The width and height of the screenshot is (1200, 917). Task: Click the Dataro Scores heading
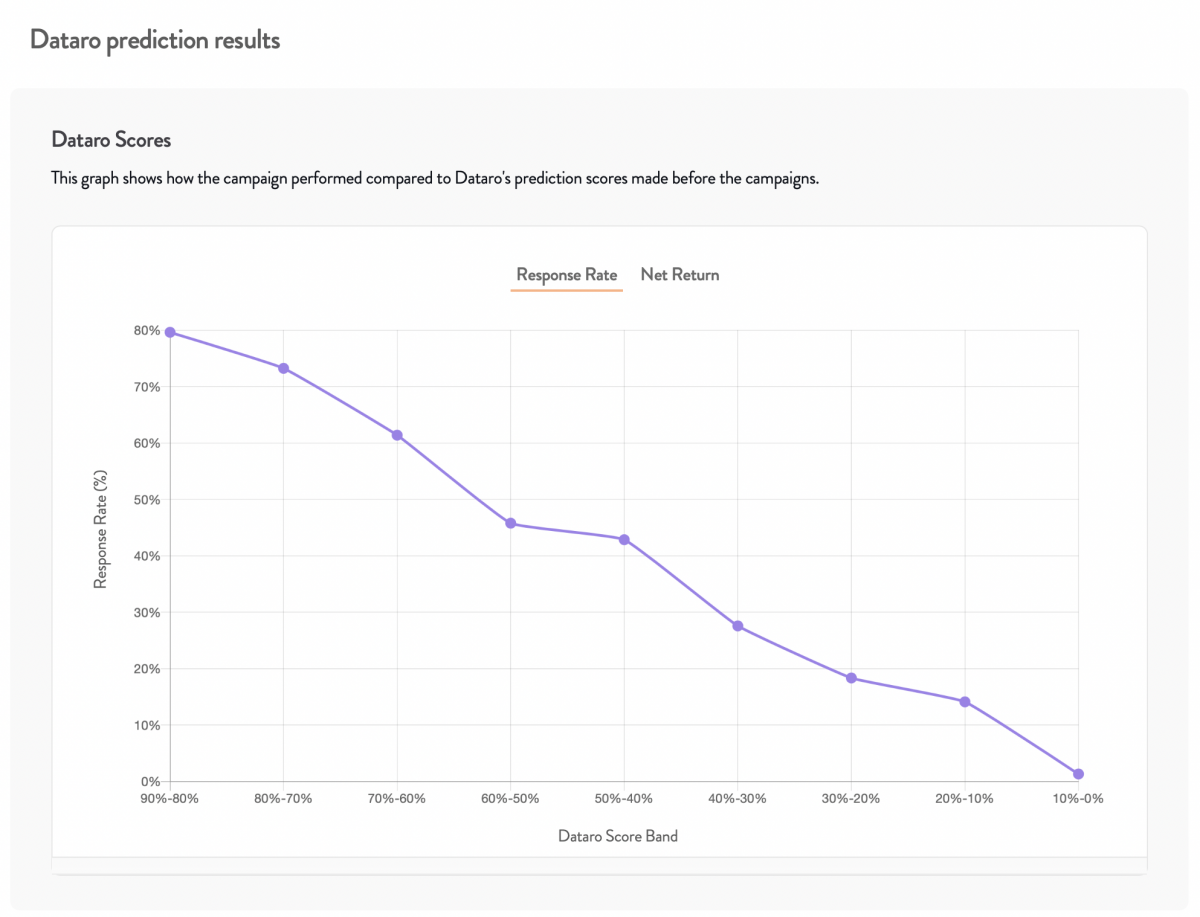coord(111,140)
